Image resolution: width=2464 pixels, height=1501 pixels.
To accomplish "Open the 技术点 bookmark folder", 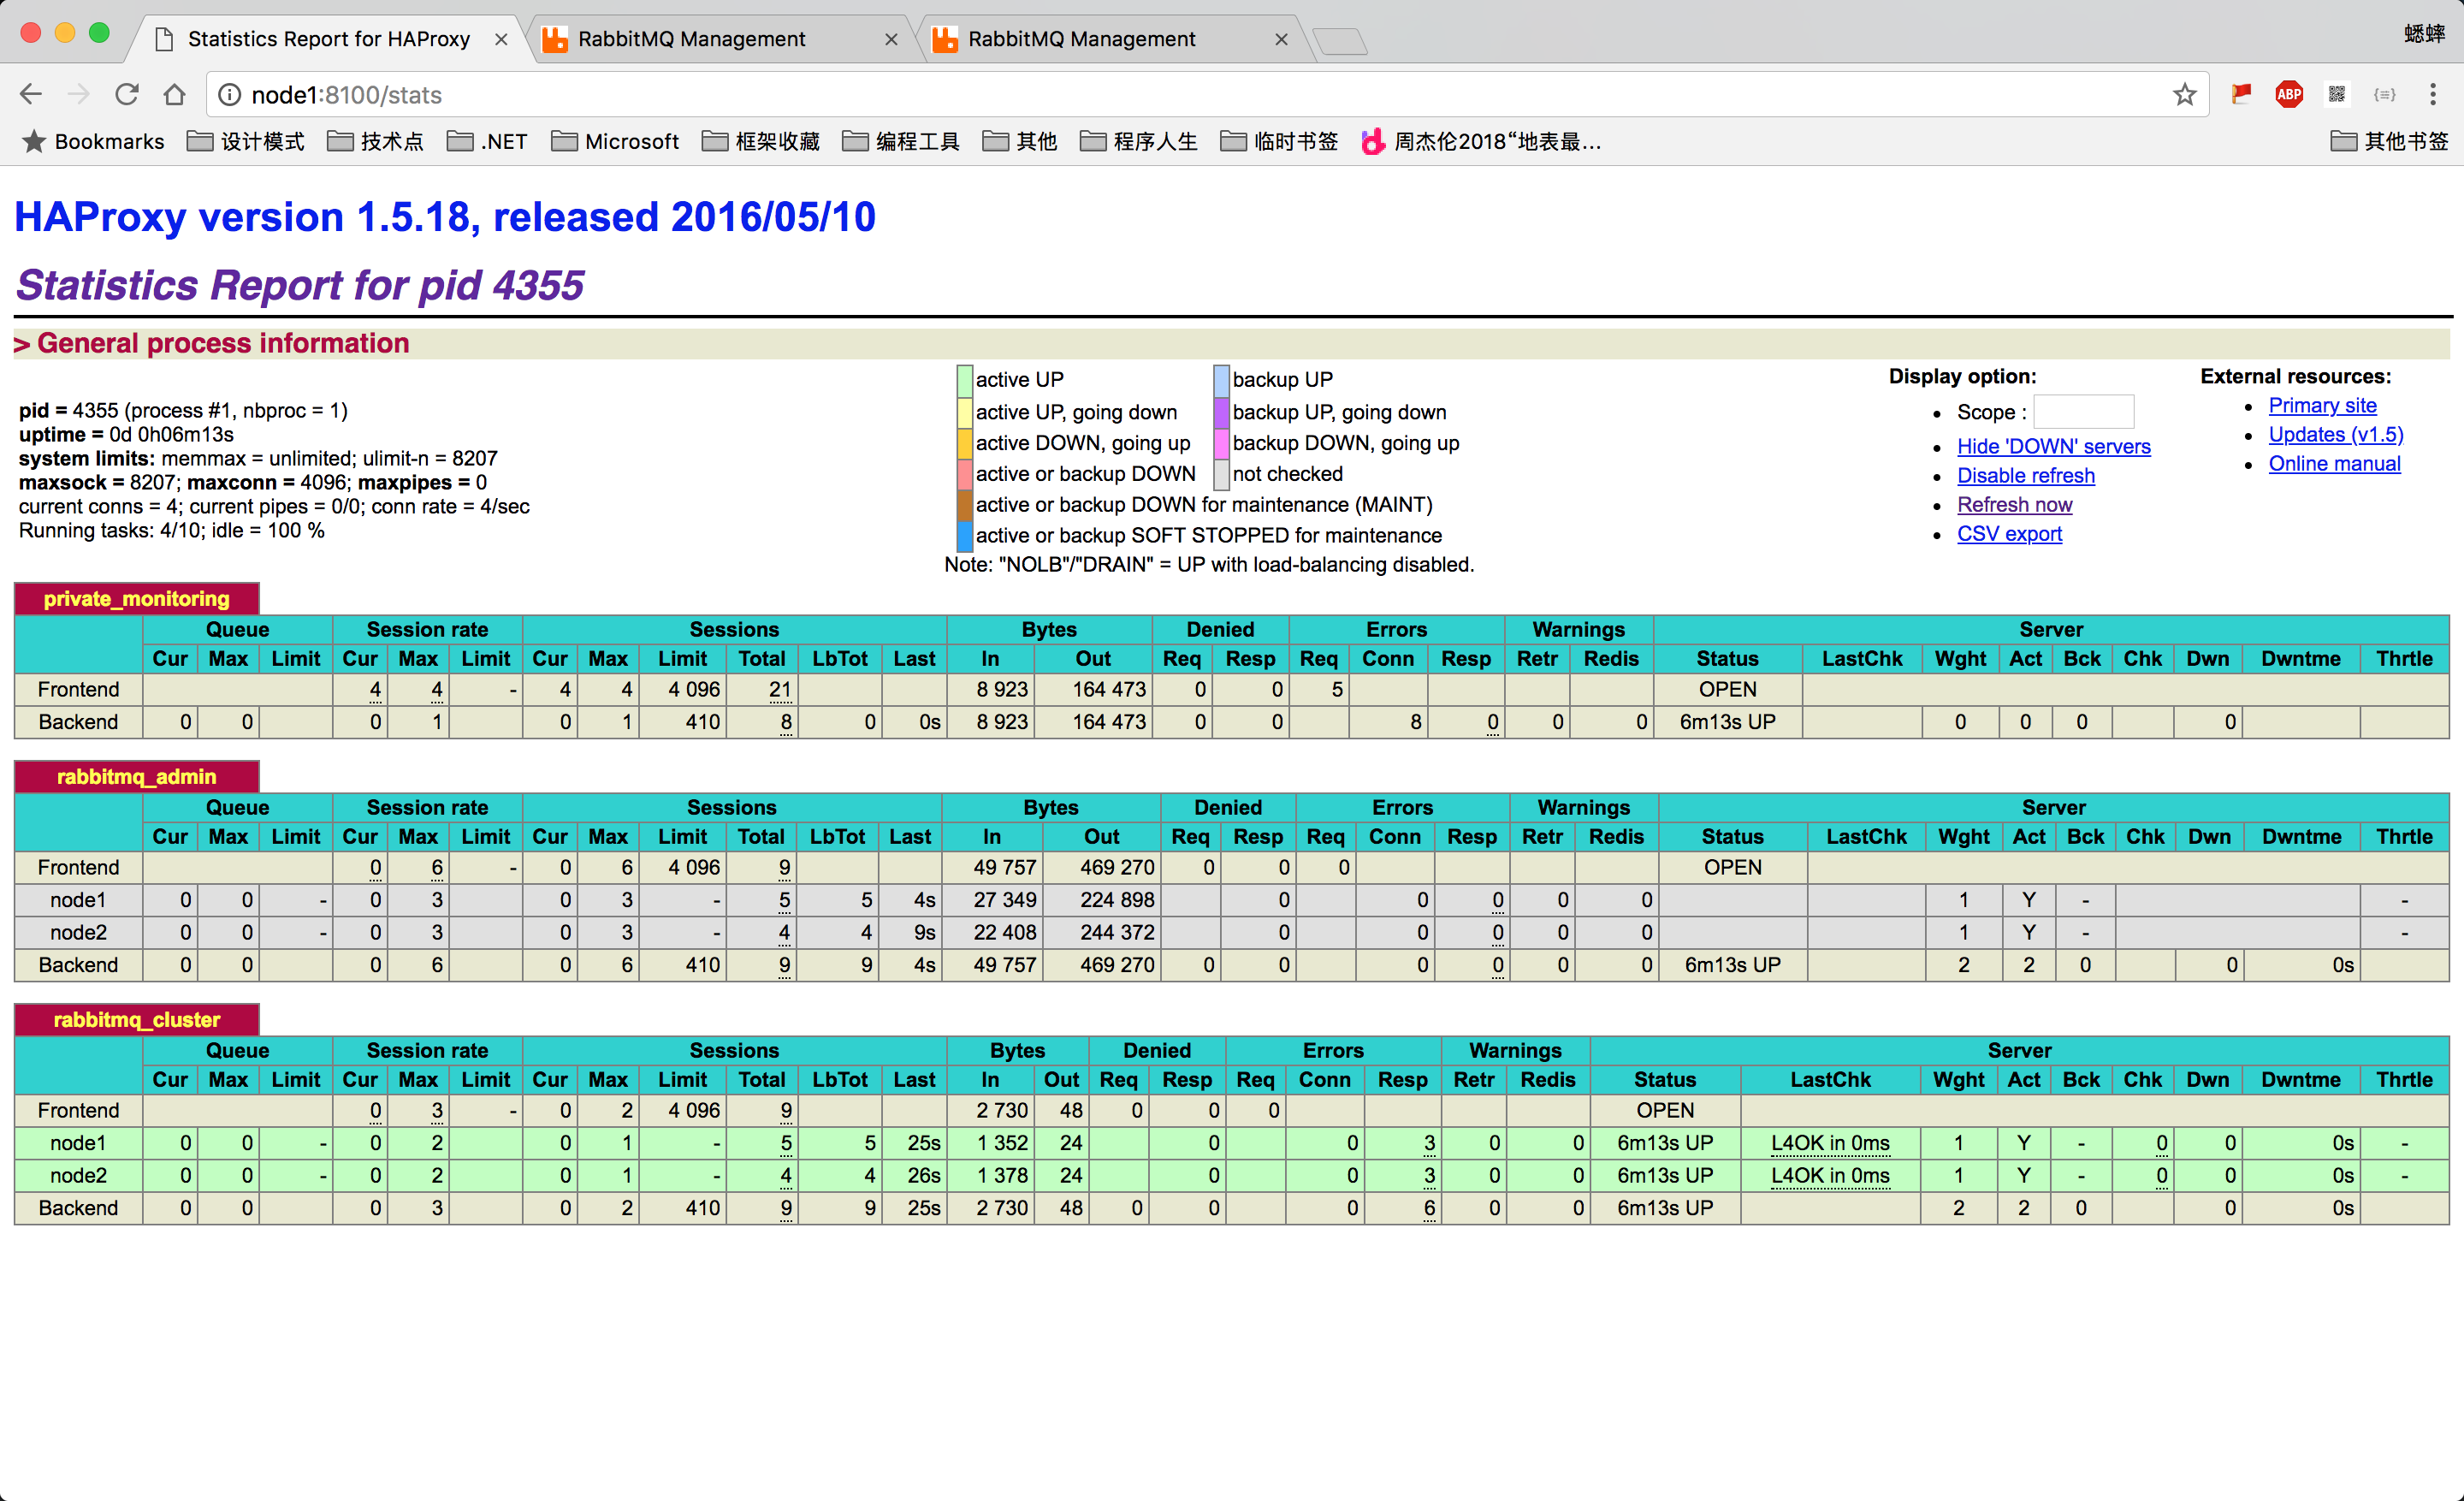I will 376,141.
